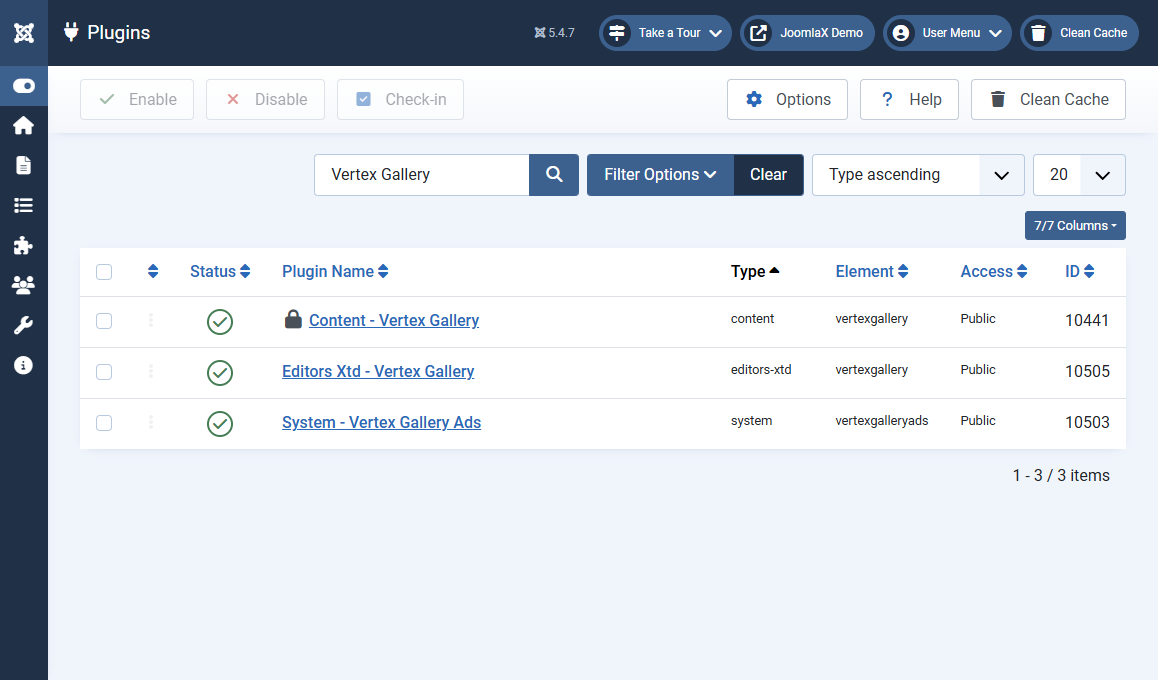Click the Disable toolbar button
1158x680 pixels.
pos(265,100)
